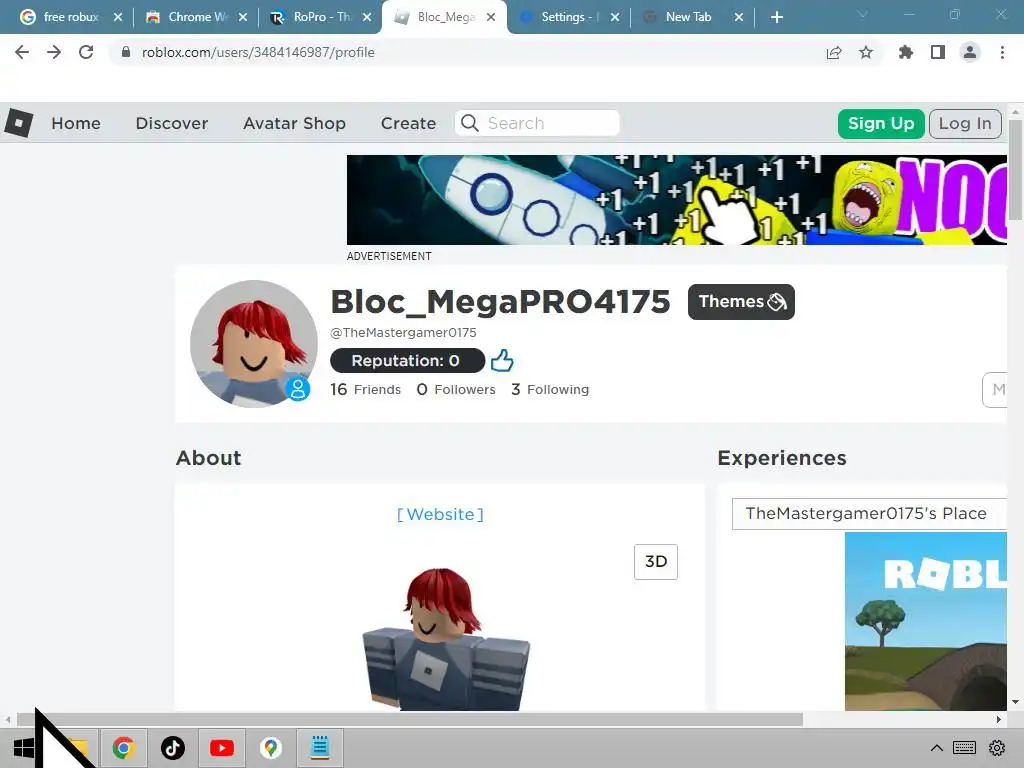Close the Settings tab

pyautogui.click(x=615, y=17)
